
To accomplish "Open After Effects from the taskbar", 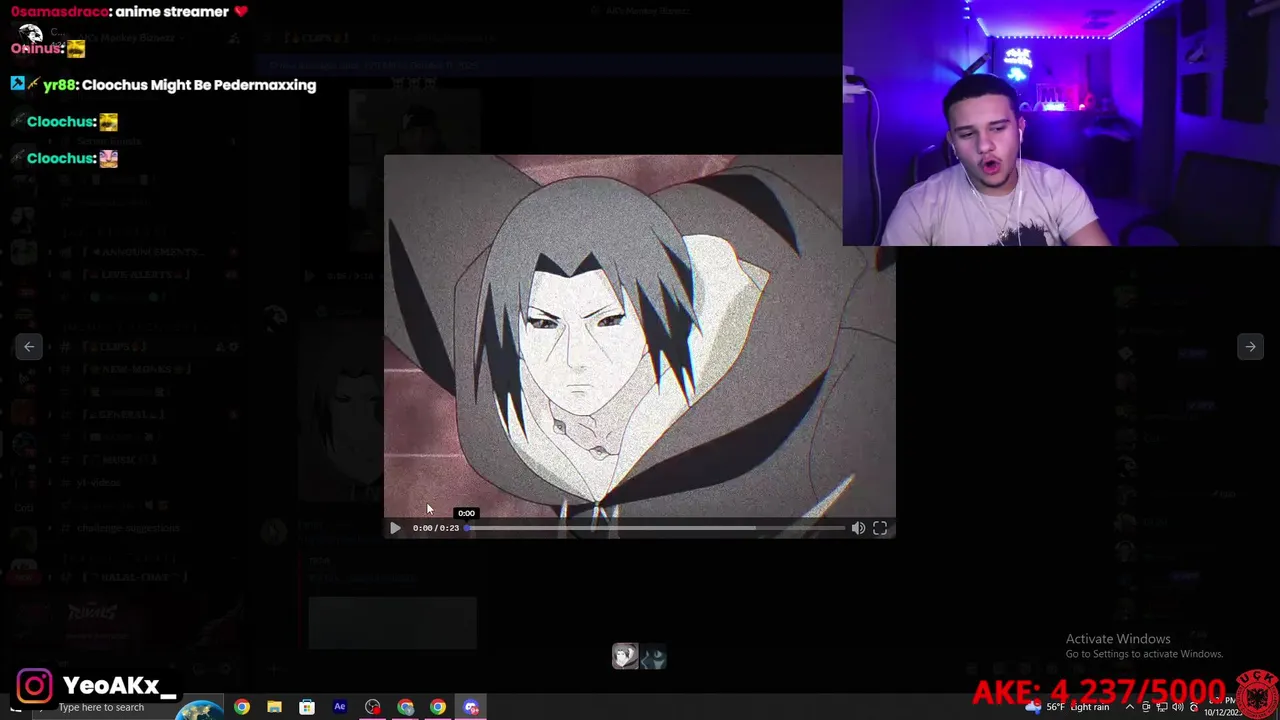I will pos(340,707).
